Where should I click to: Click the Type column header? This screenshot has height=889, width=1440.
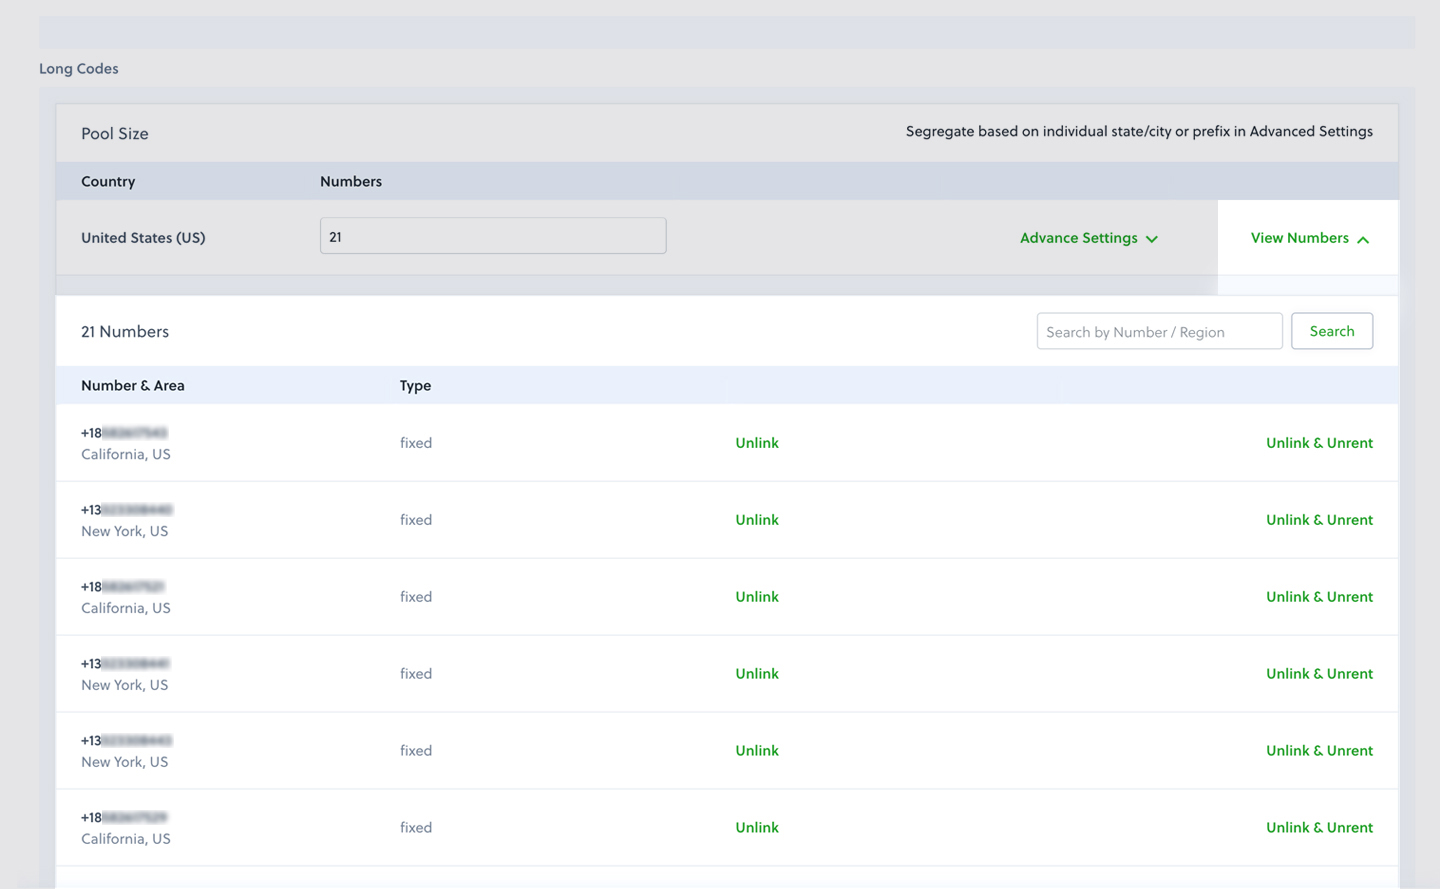click(415, 386)
